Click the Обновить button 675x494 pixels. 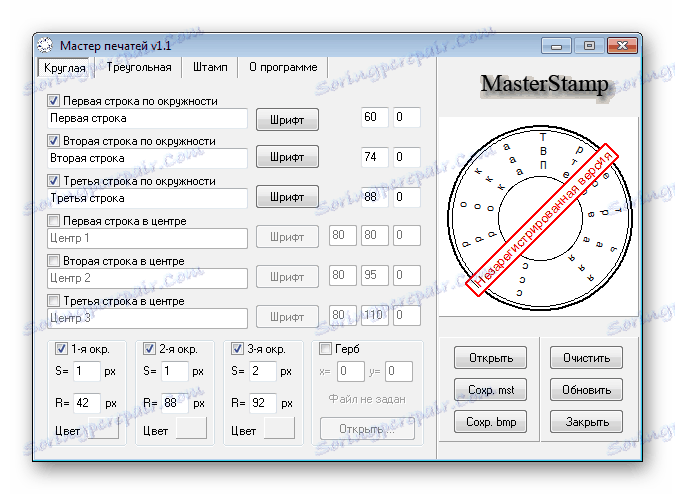click(586, 389)
